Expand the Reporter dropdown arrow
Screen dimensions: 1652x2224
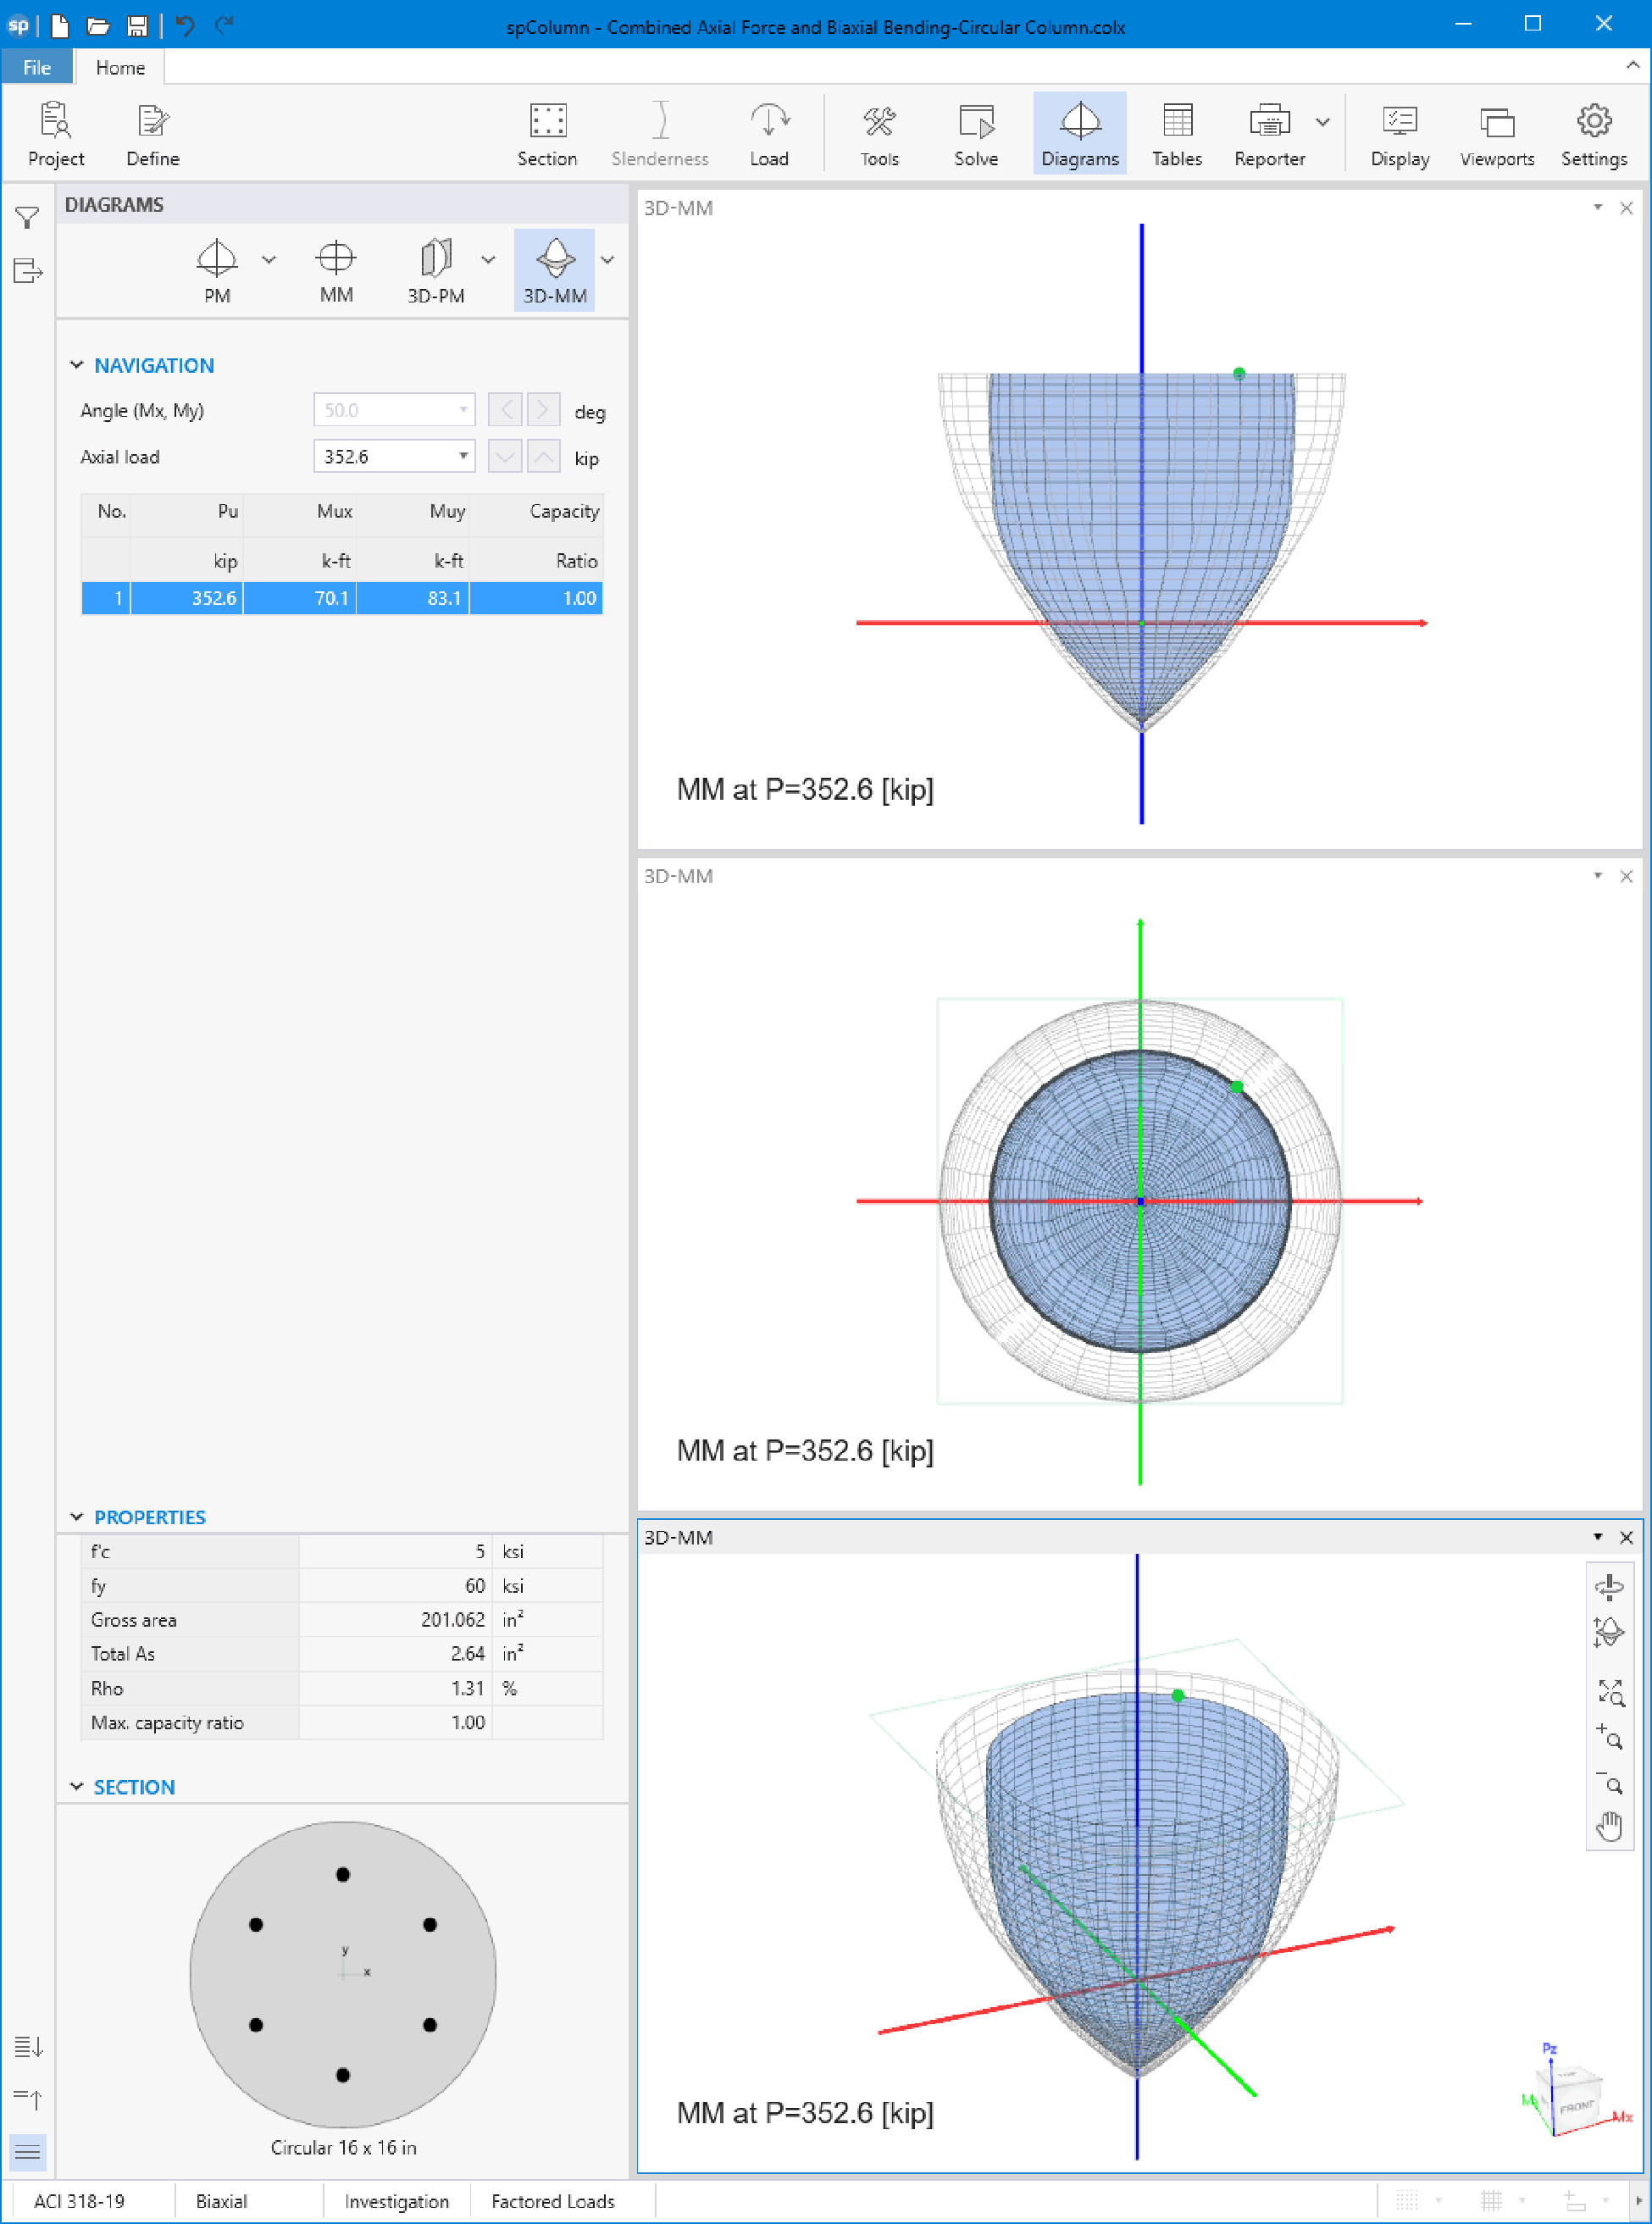coord(1323,123)
